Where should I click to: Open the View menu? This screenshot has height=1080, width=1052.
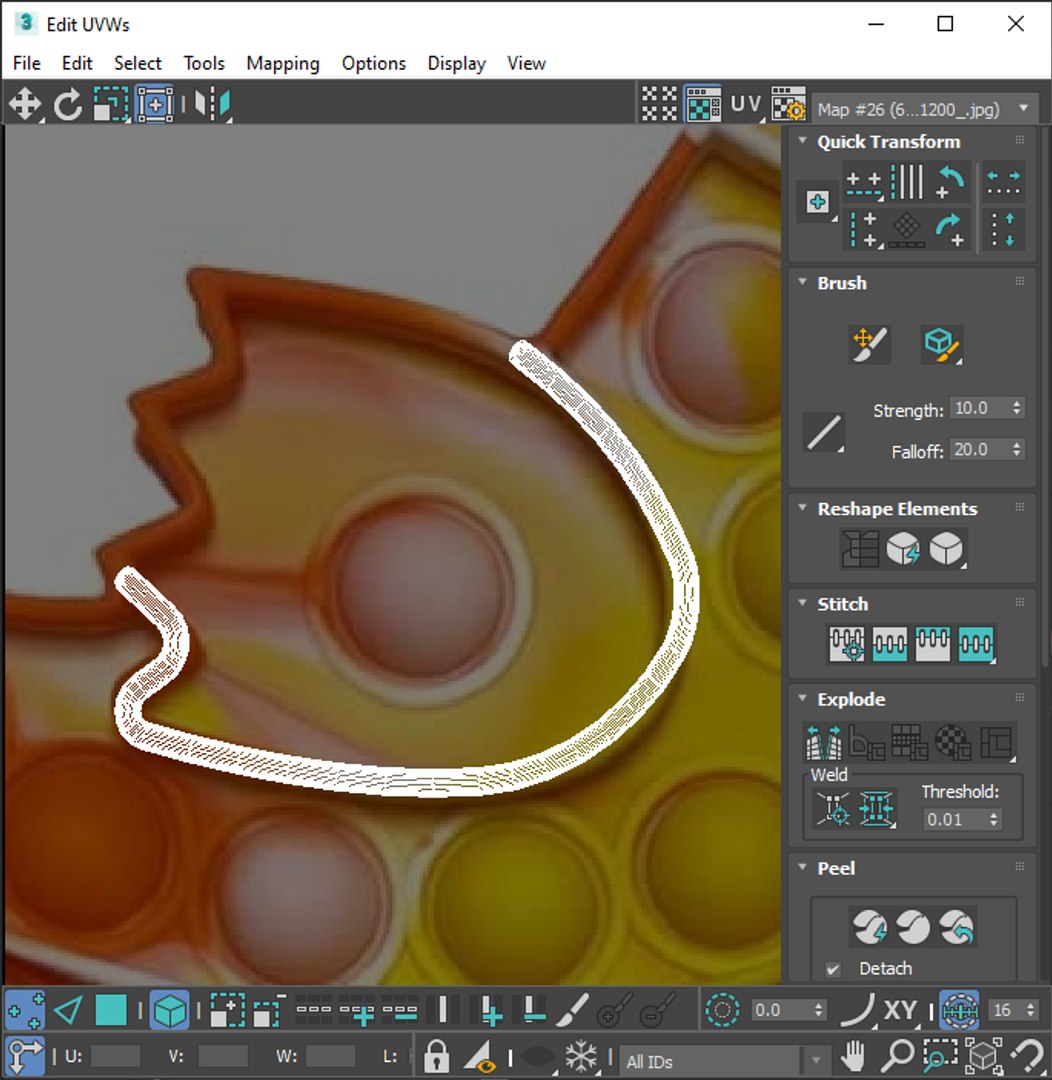click(x=526, y=63)
